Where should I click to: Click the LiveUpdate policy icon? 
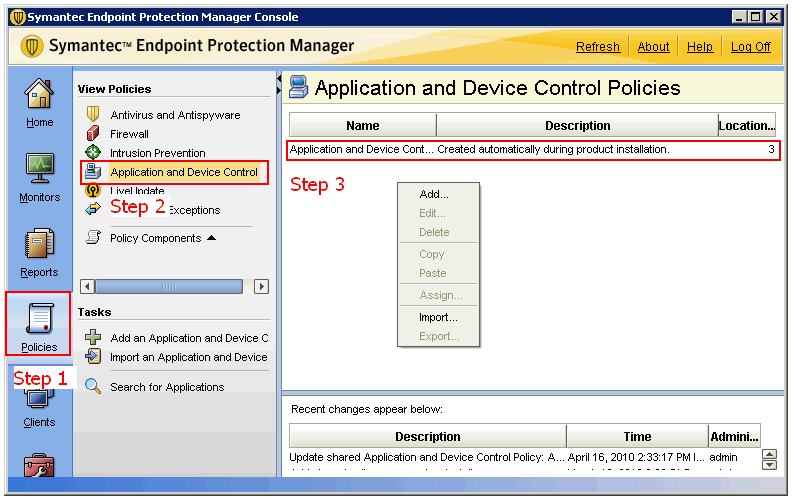[x=93, y=190]
